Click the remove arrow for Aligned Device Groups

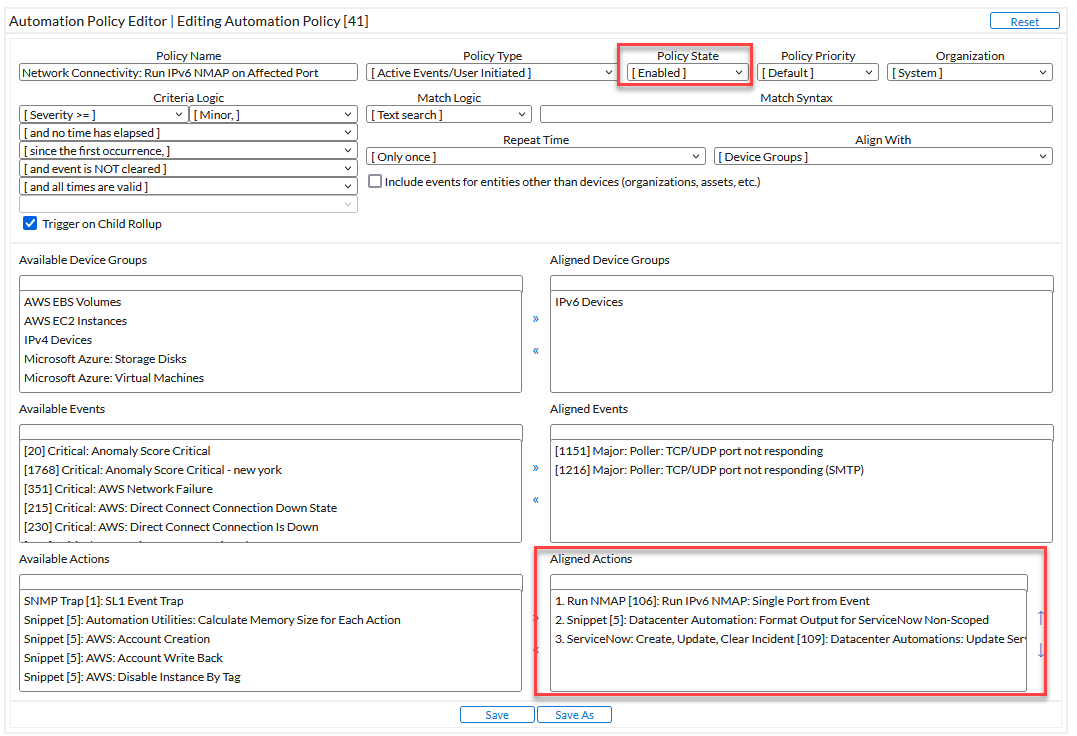pyautogui.click(x=535, y=351)
